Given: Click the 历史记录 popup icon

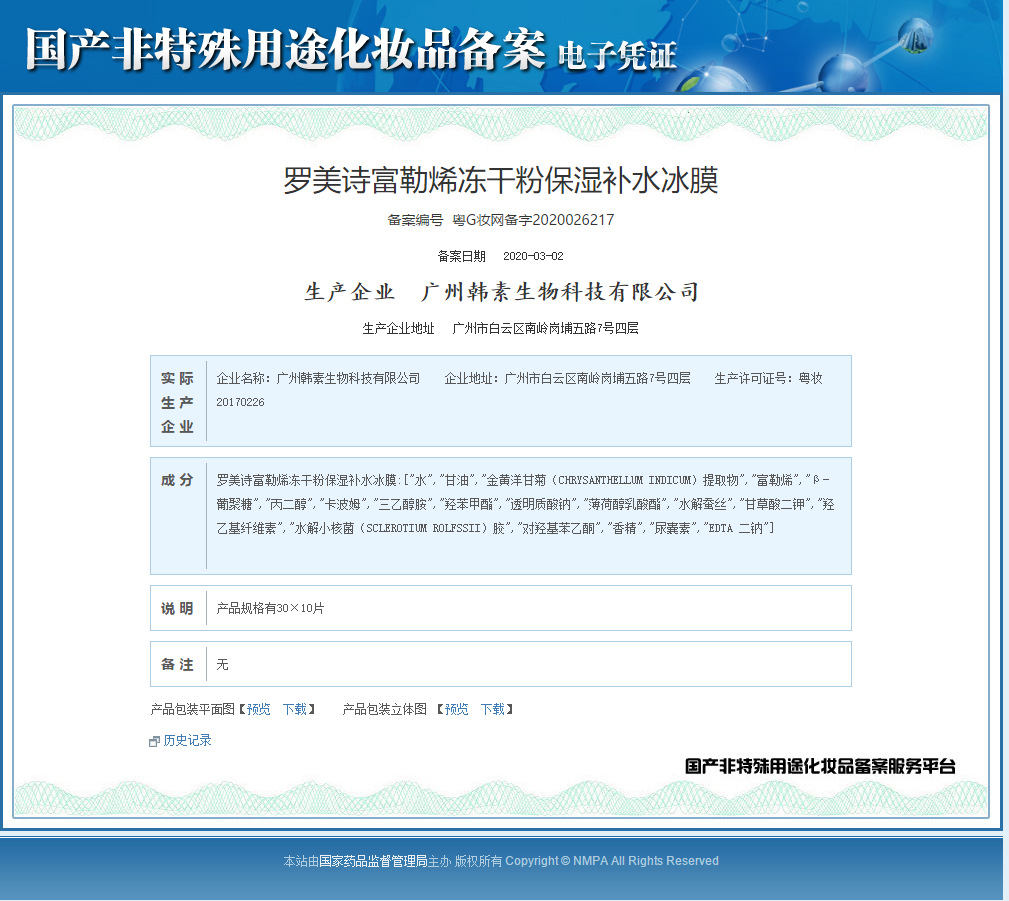Looking at the screenshot, I should (x=154, y=741).
